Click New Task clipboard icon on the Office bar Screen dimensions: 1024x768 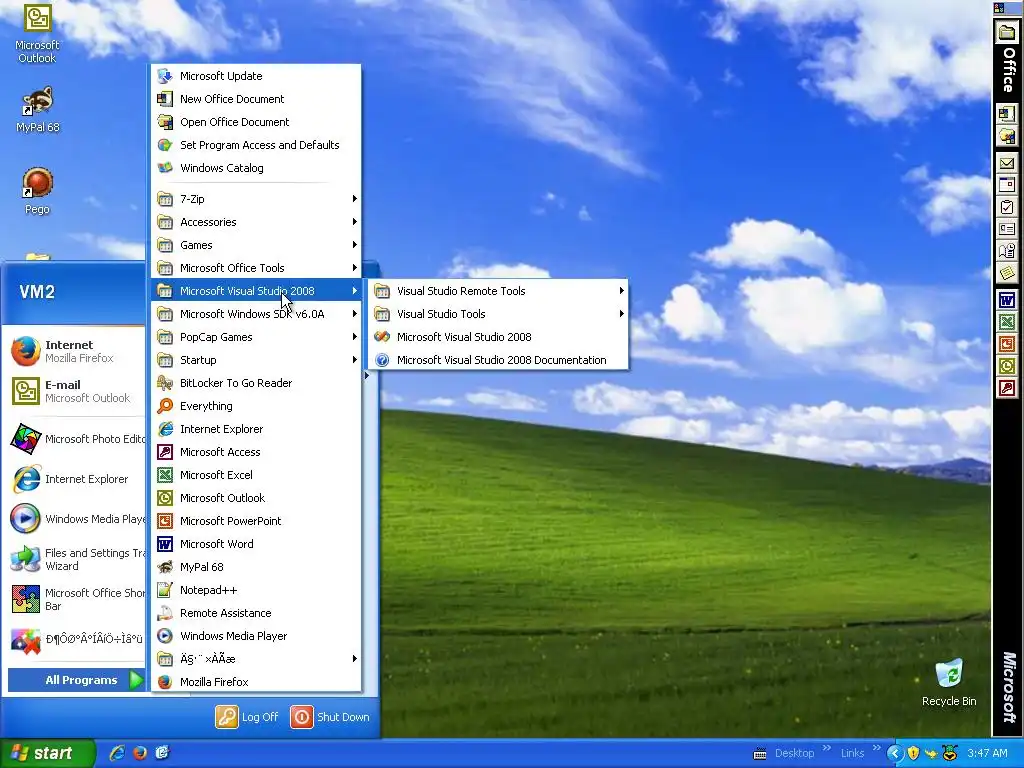coord(1006,208)
